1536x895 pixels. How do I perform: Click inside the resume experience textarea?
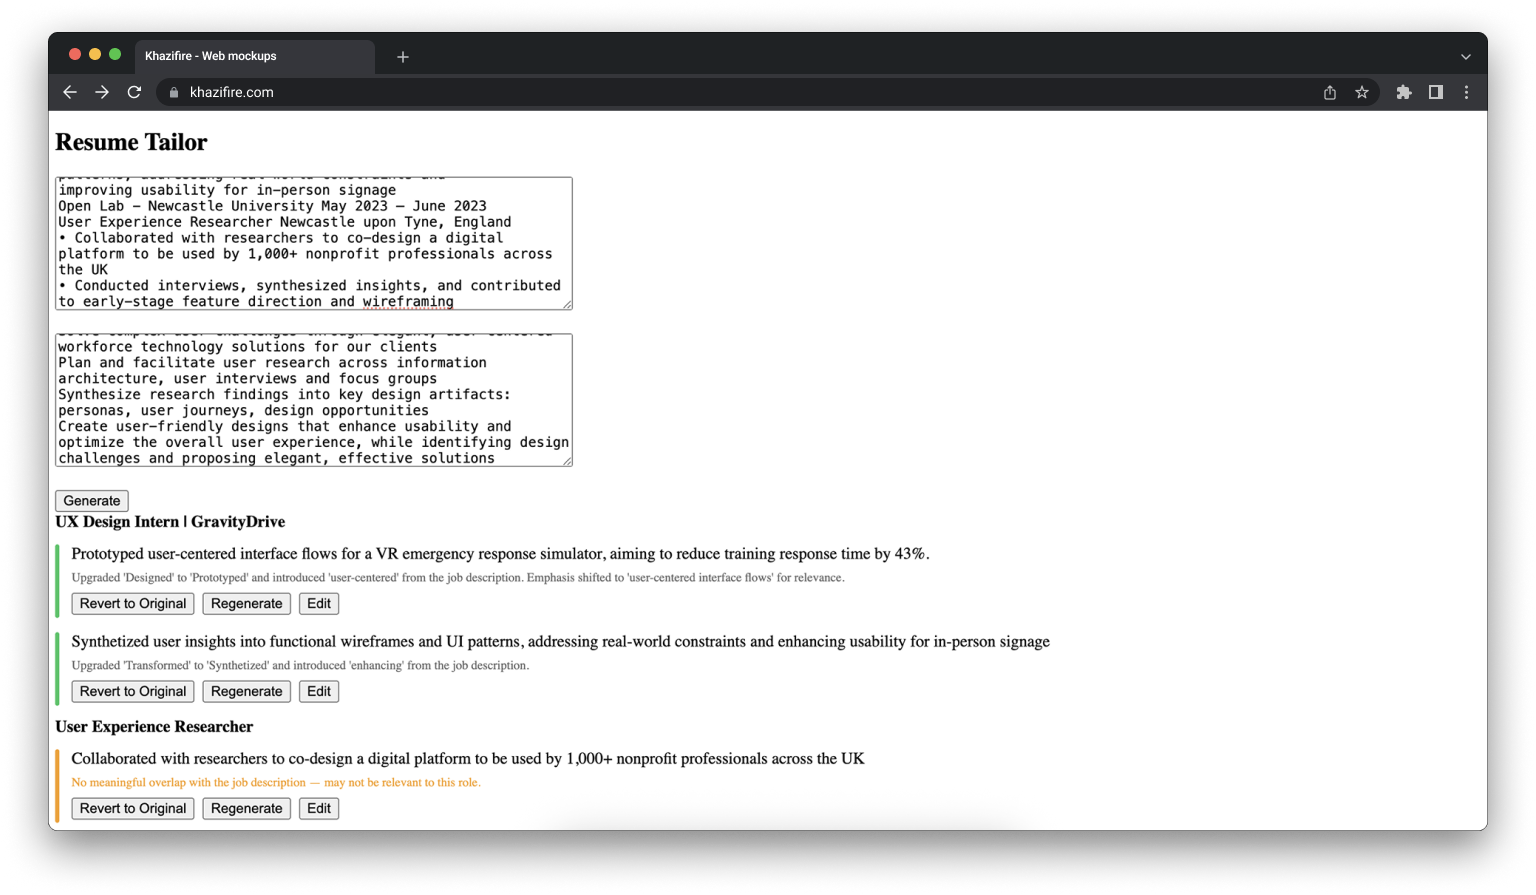[313, 243]
